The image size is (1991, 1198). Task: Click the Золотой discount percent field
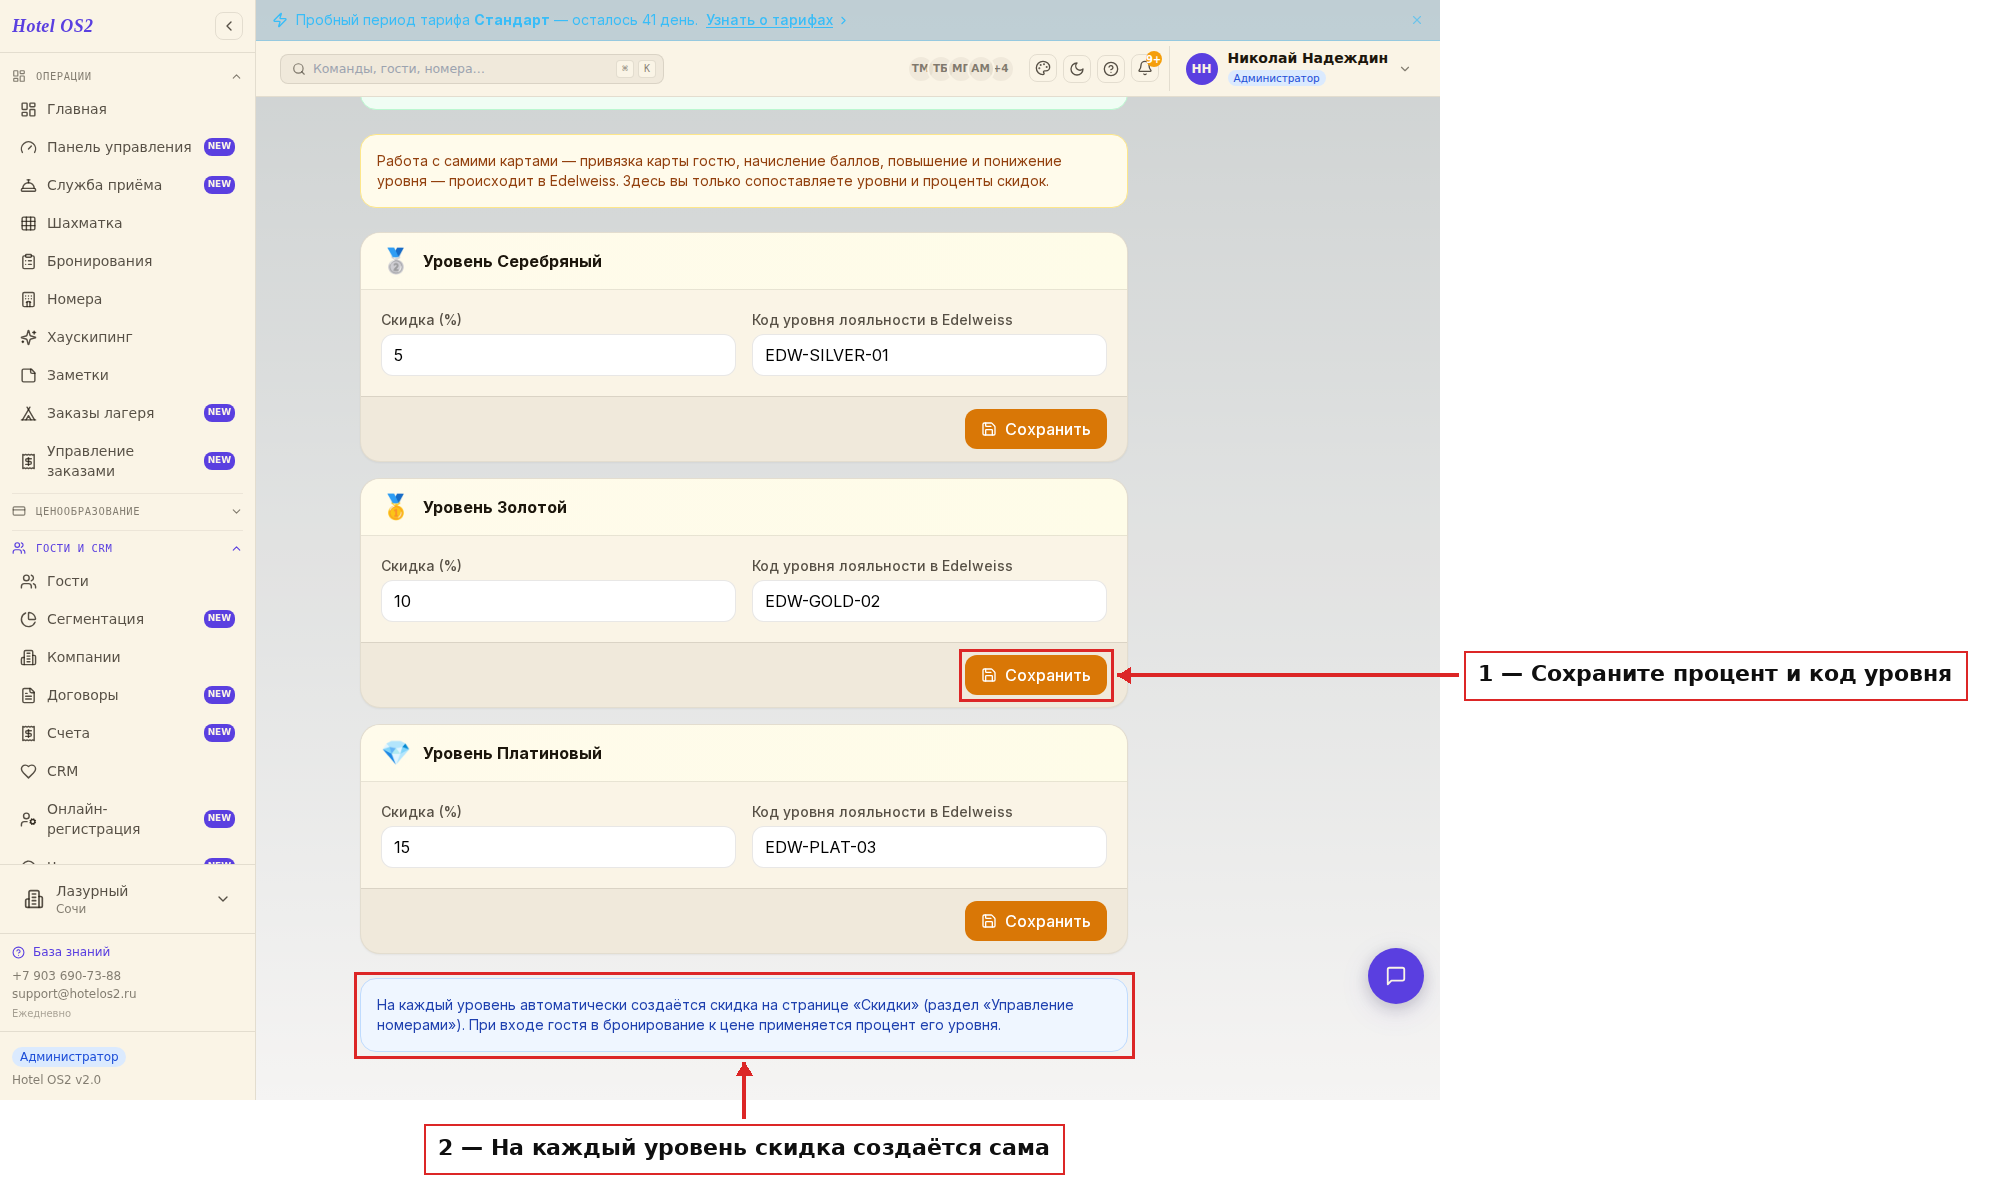[x=558, y=601]
